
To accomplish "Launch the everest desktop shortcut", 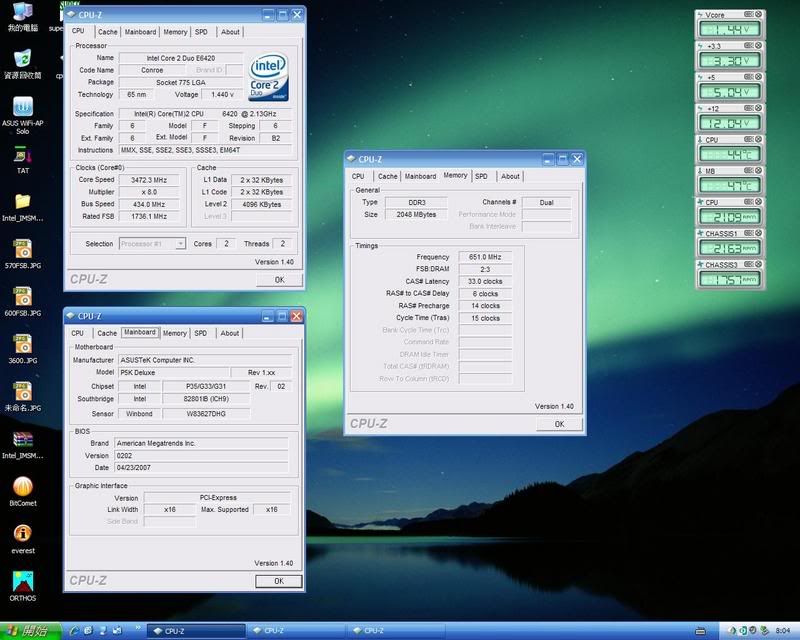I will [x=22, y=539].
